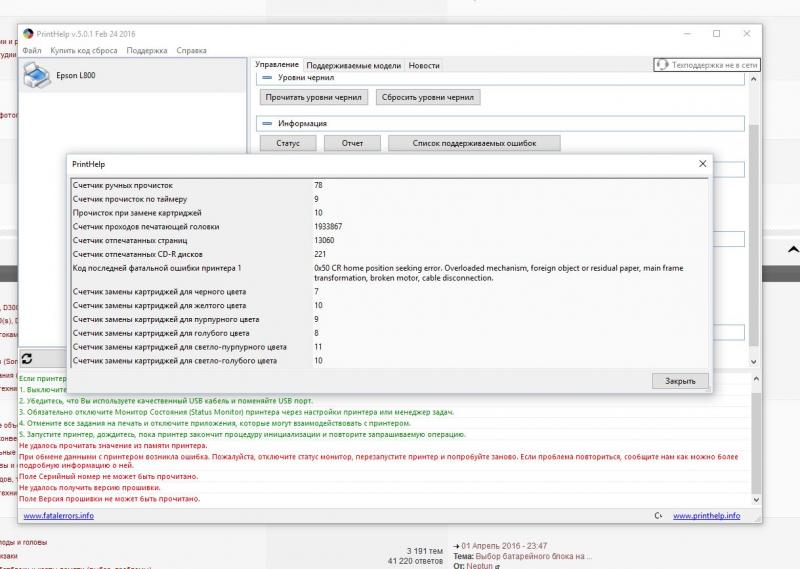Switch to the Новости tab
Screen dimensions: 800x569
coord(424,66)
